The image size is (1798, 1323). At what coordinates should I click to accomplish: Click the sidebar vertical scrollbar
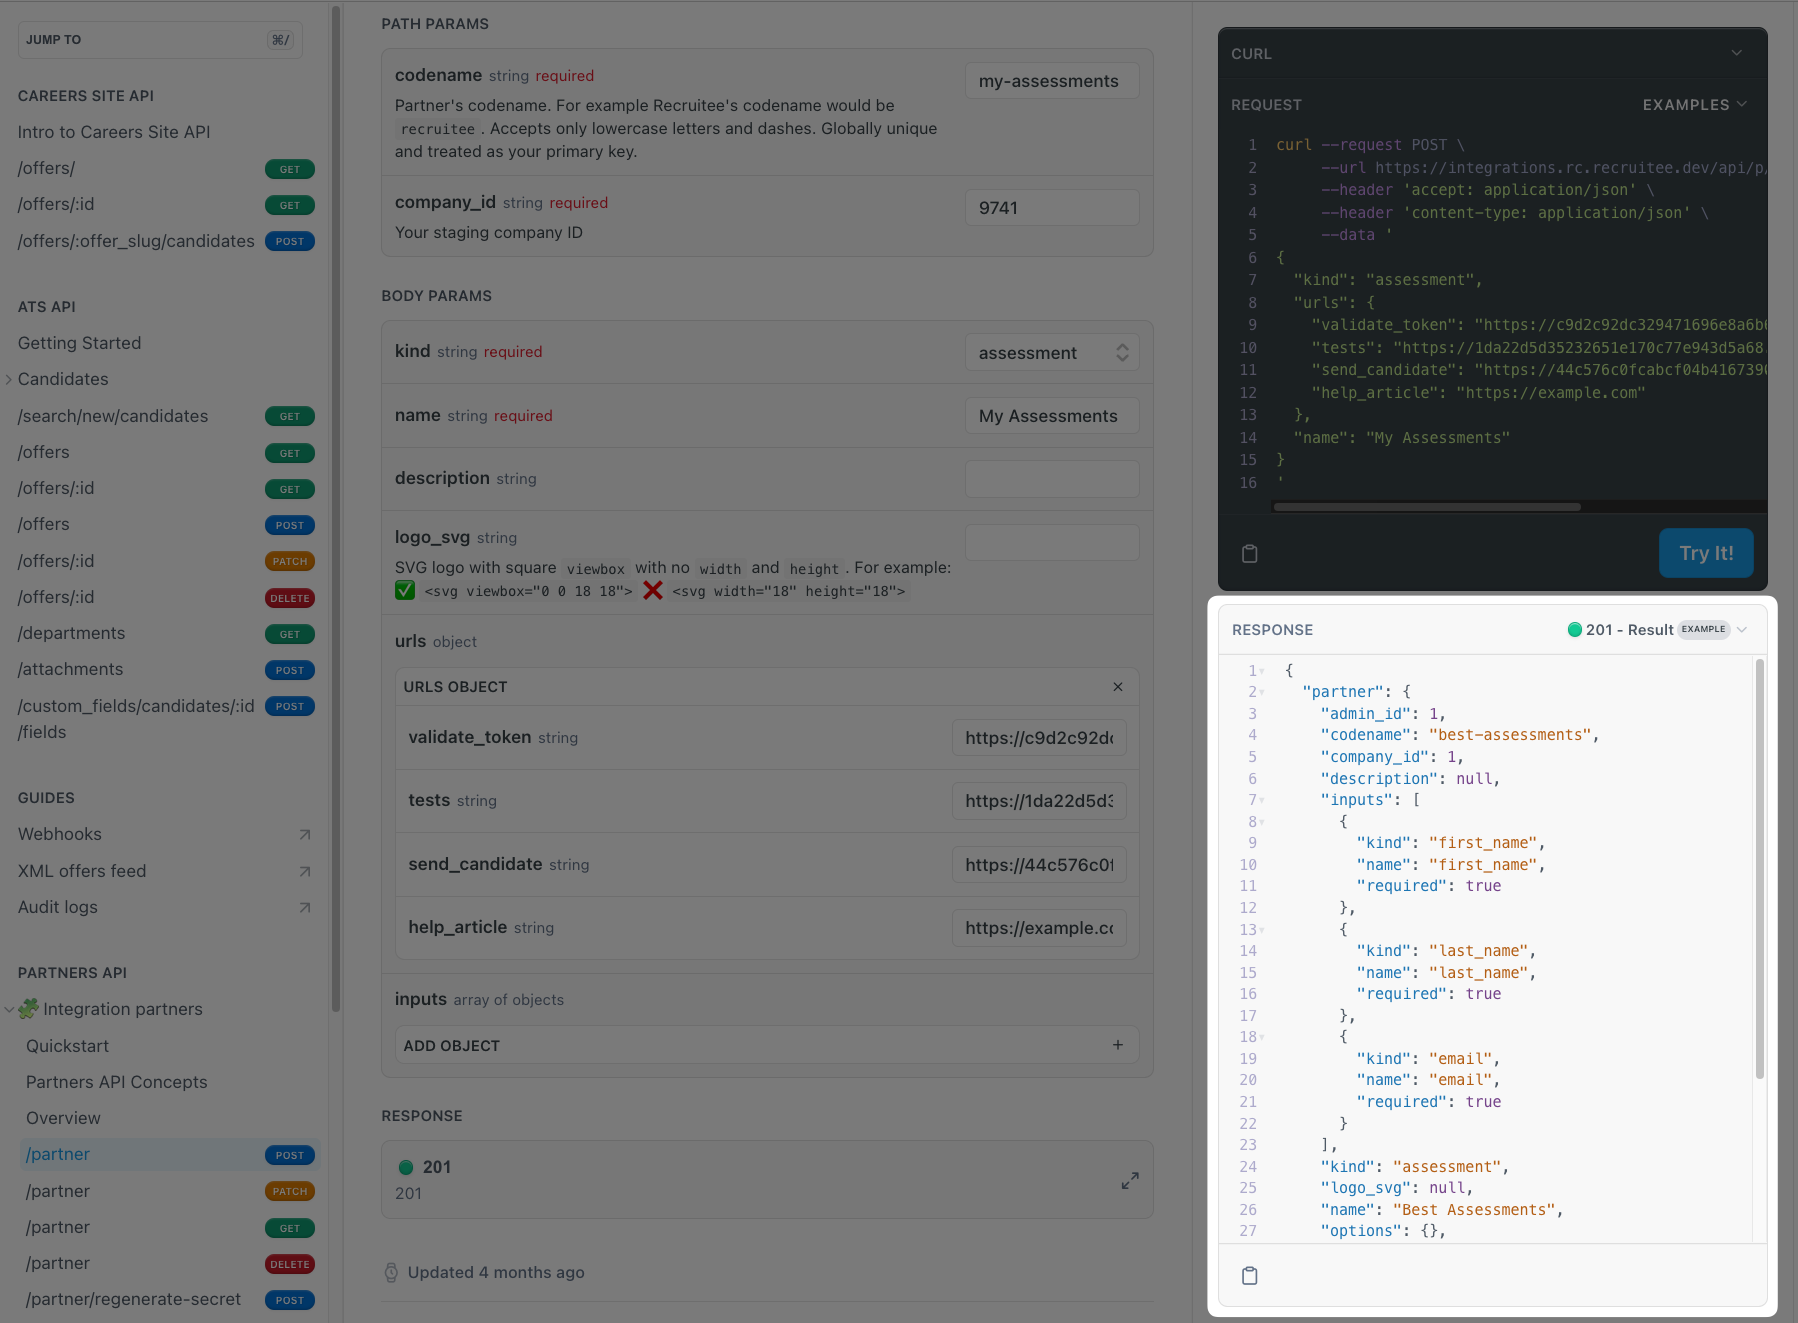(335, 508)
